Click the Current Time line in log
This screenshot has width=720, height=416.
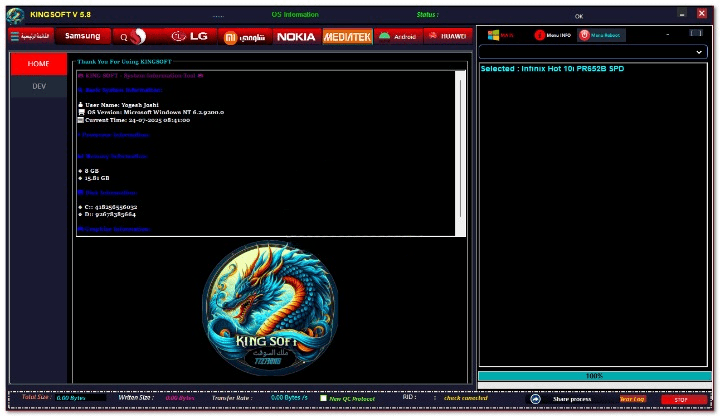(x=134, y=120)
